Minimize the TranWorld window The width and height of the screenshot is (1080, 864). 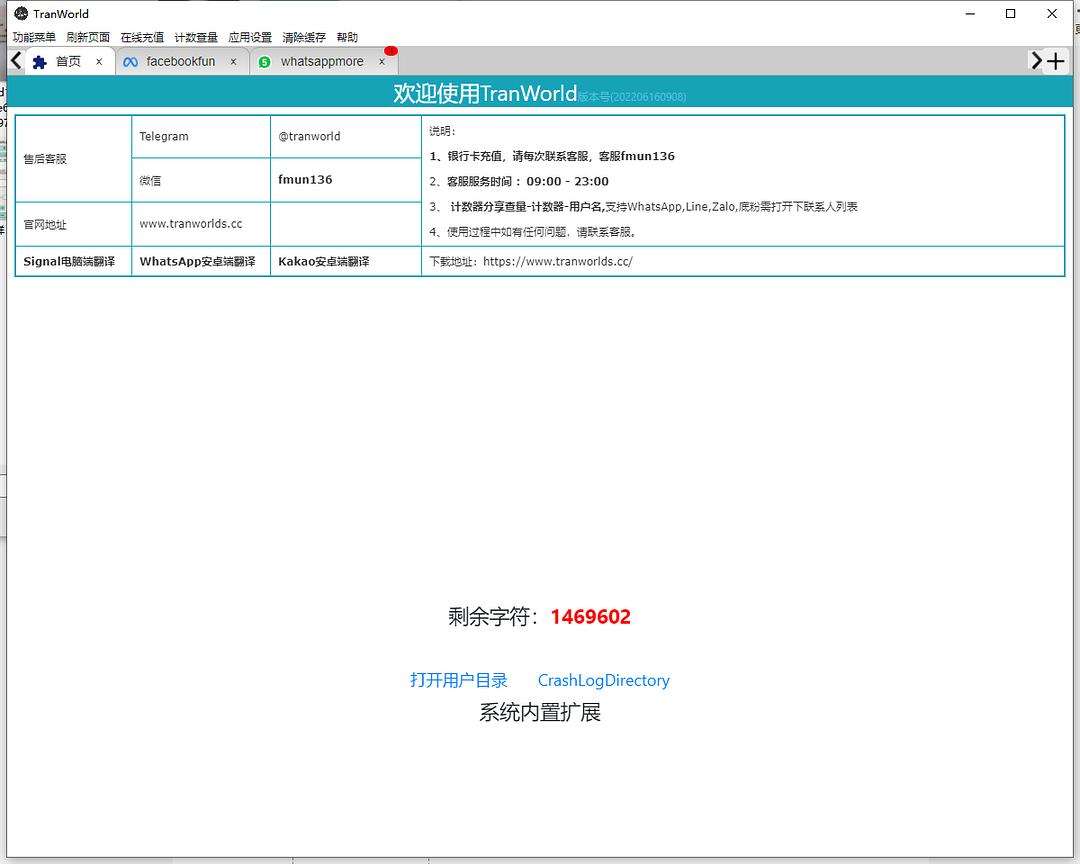[970, 14]
